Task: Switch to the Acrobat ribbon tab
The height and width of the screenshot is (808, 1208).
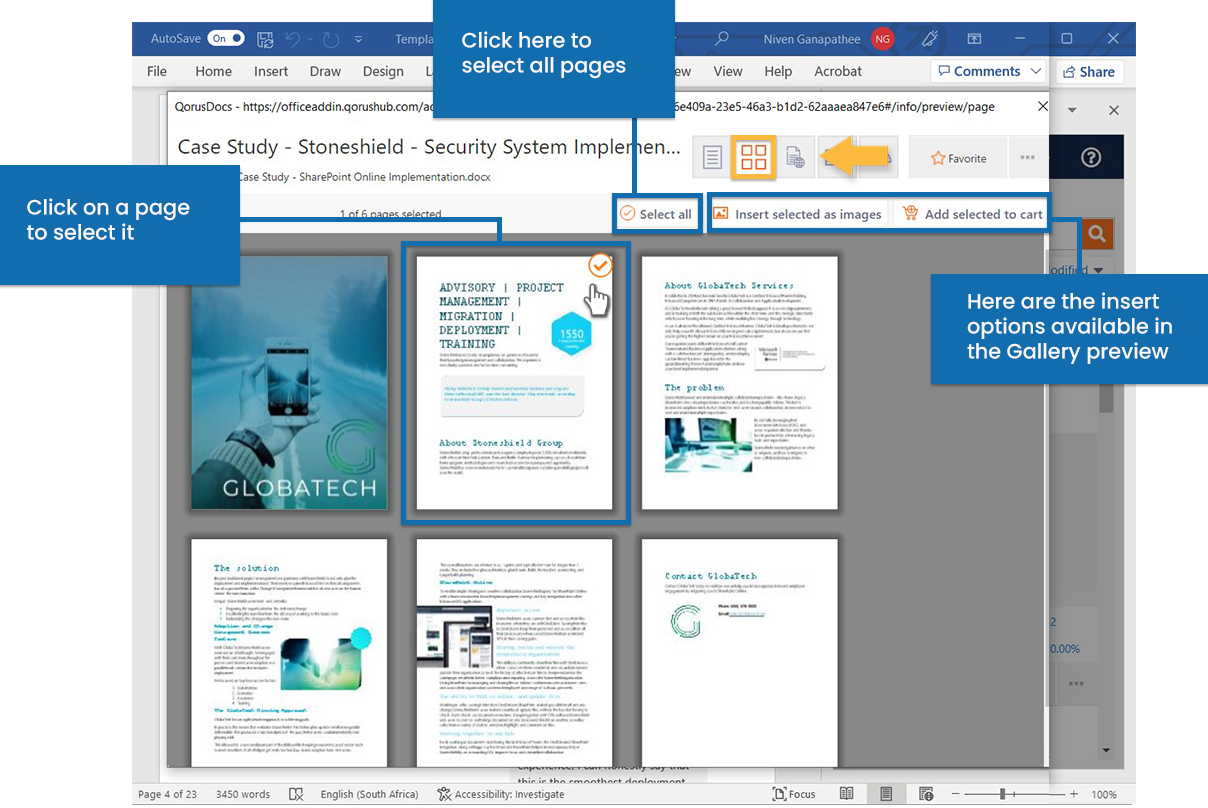Action: (837, 71)
